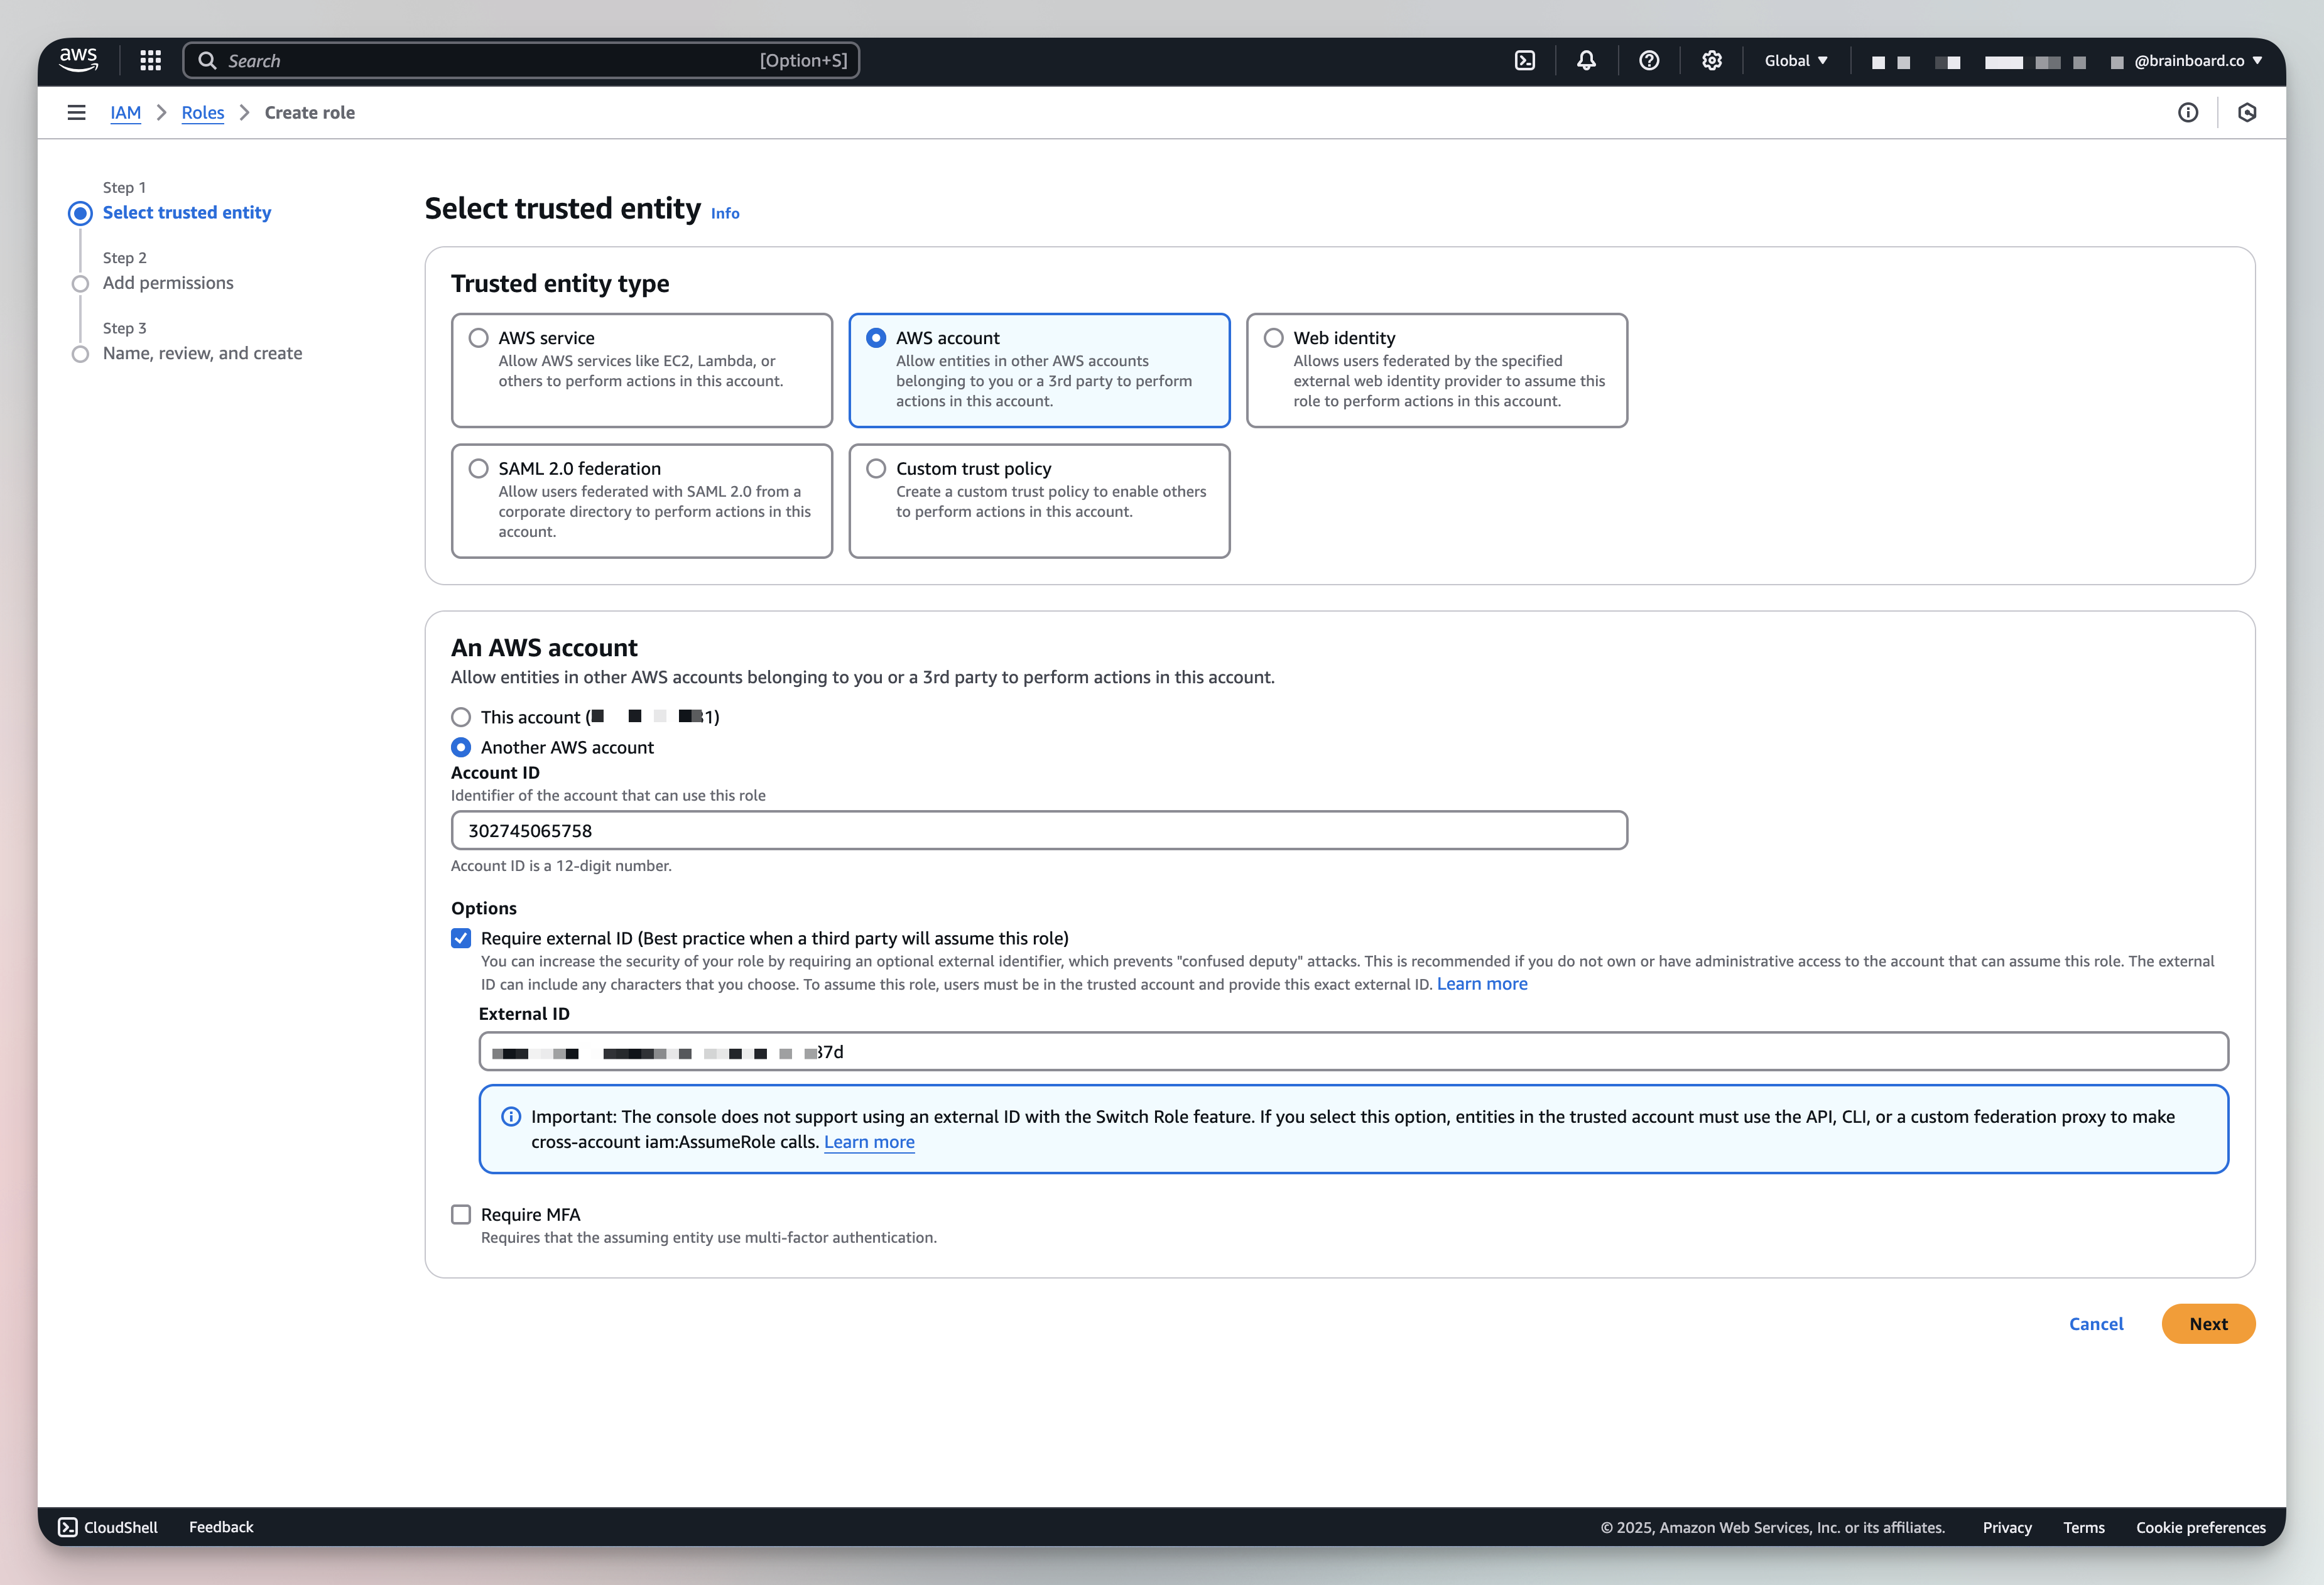Open the help question mark menu
2324x1585 pixels.
point(1649,61)
